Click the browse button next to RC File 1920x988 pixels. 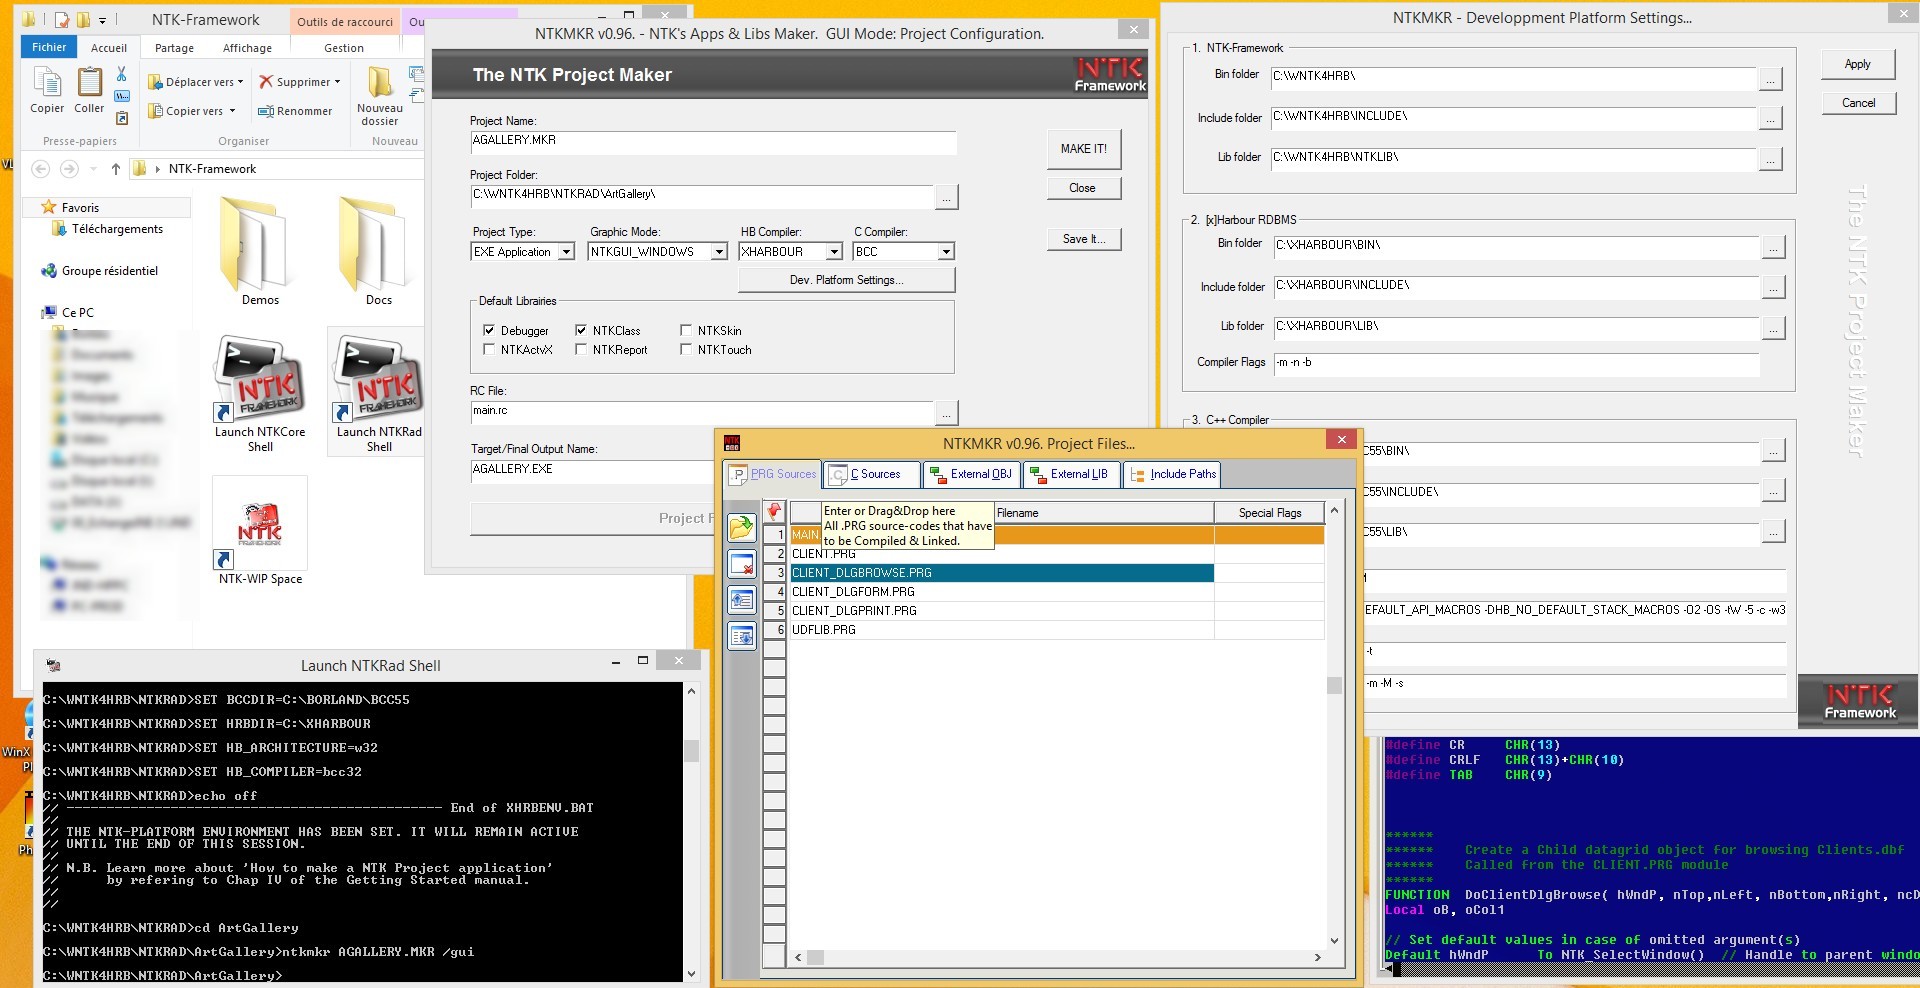point(946,412)
